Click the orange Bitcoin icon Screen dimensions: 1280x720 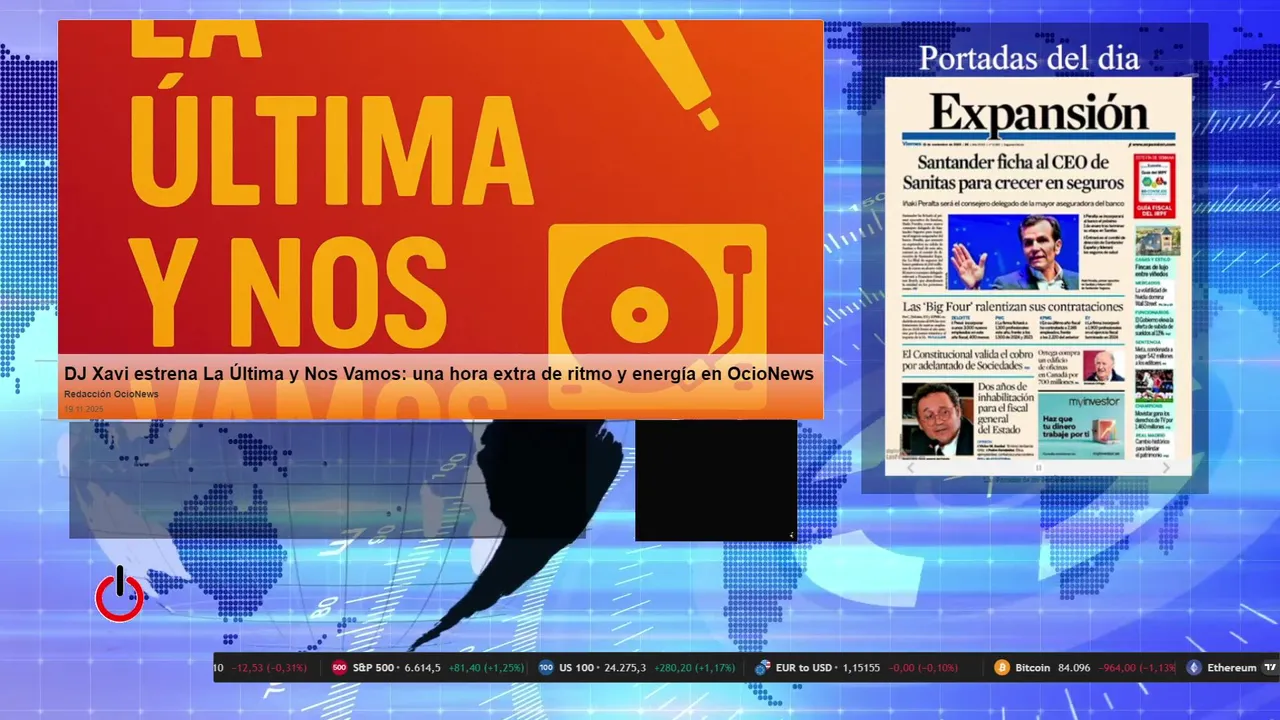[1002, 667]
